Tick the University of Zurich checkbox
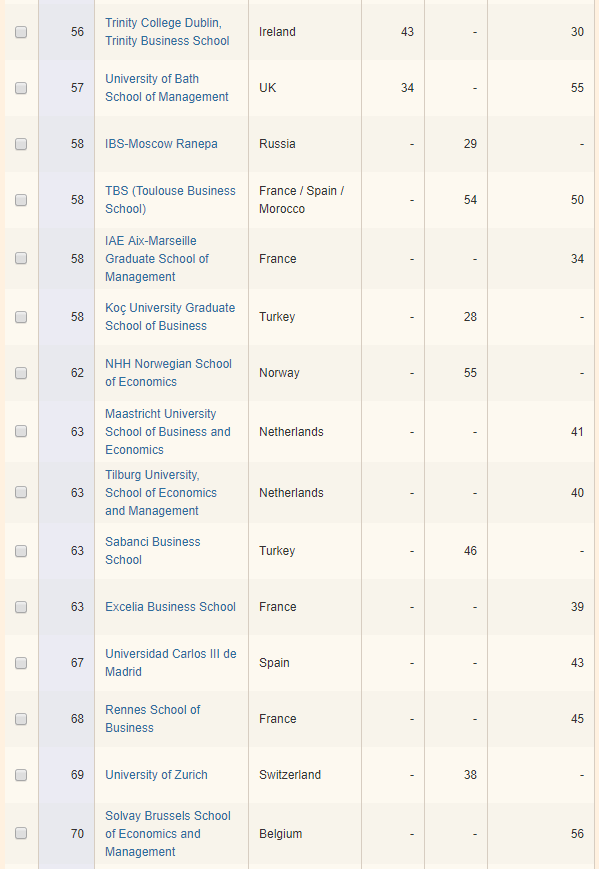The width and height of the screenshot is (599, 869). point(21,775)
